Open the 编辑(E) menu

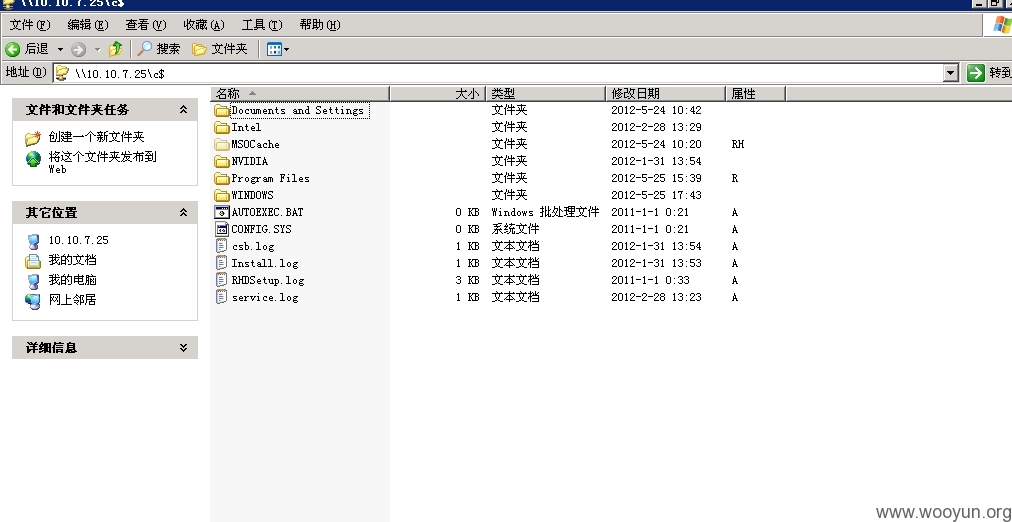pos(88,25)
